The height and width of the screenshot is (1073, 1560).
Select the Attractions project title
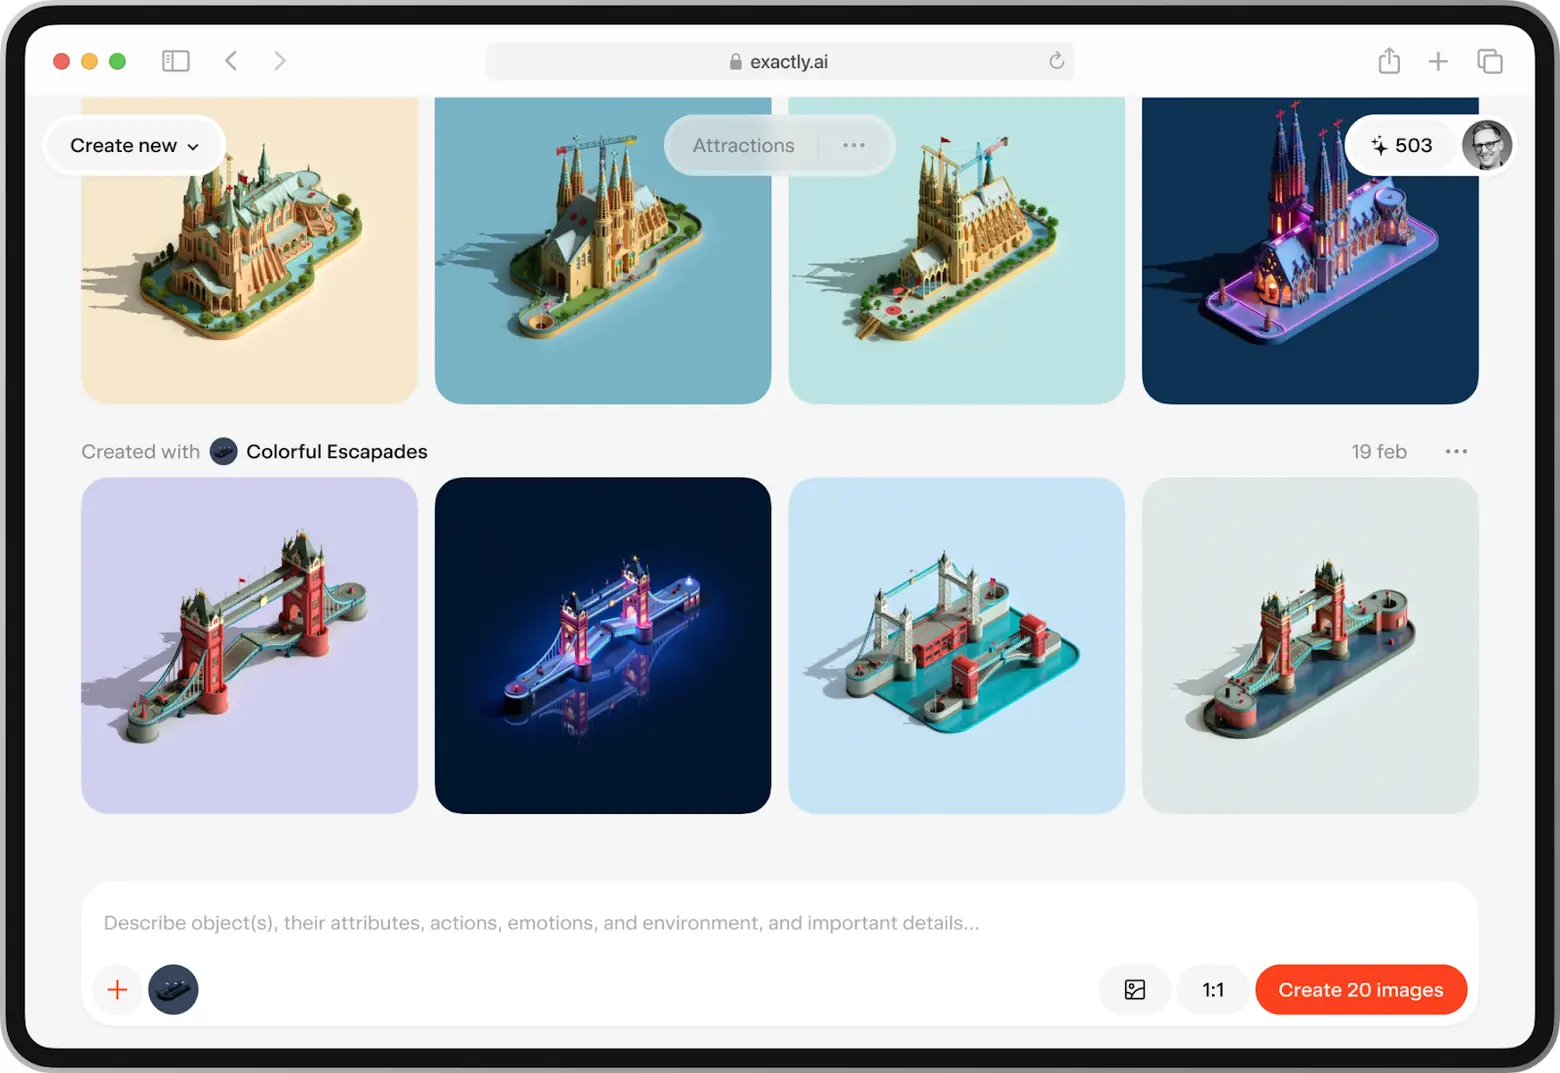[743, 146]
